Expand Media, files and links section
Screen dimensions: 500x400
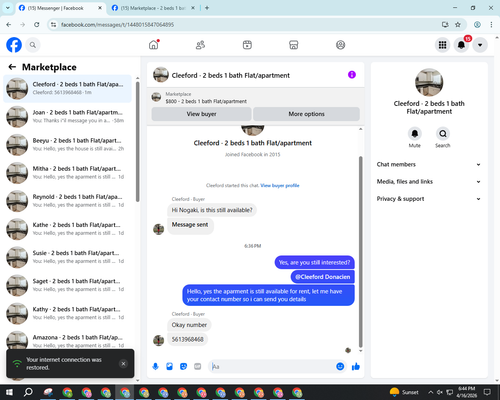coord(429,182)
